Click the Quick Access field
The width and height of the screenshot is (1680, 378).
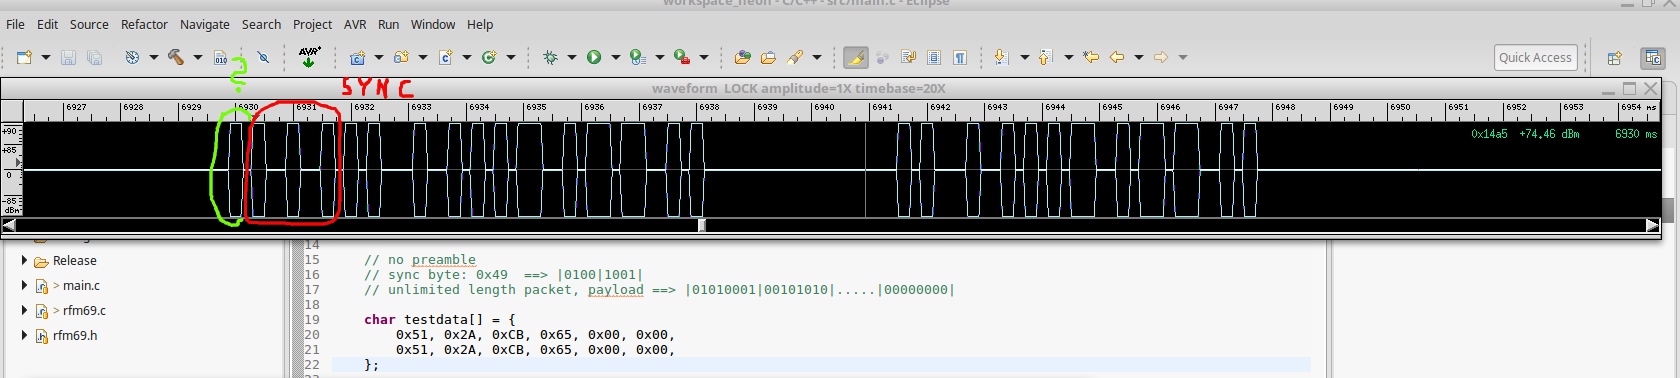(x=1535, y=57)
